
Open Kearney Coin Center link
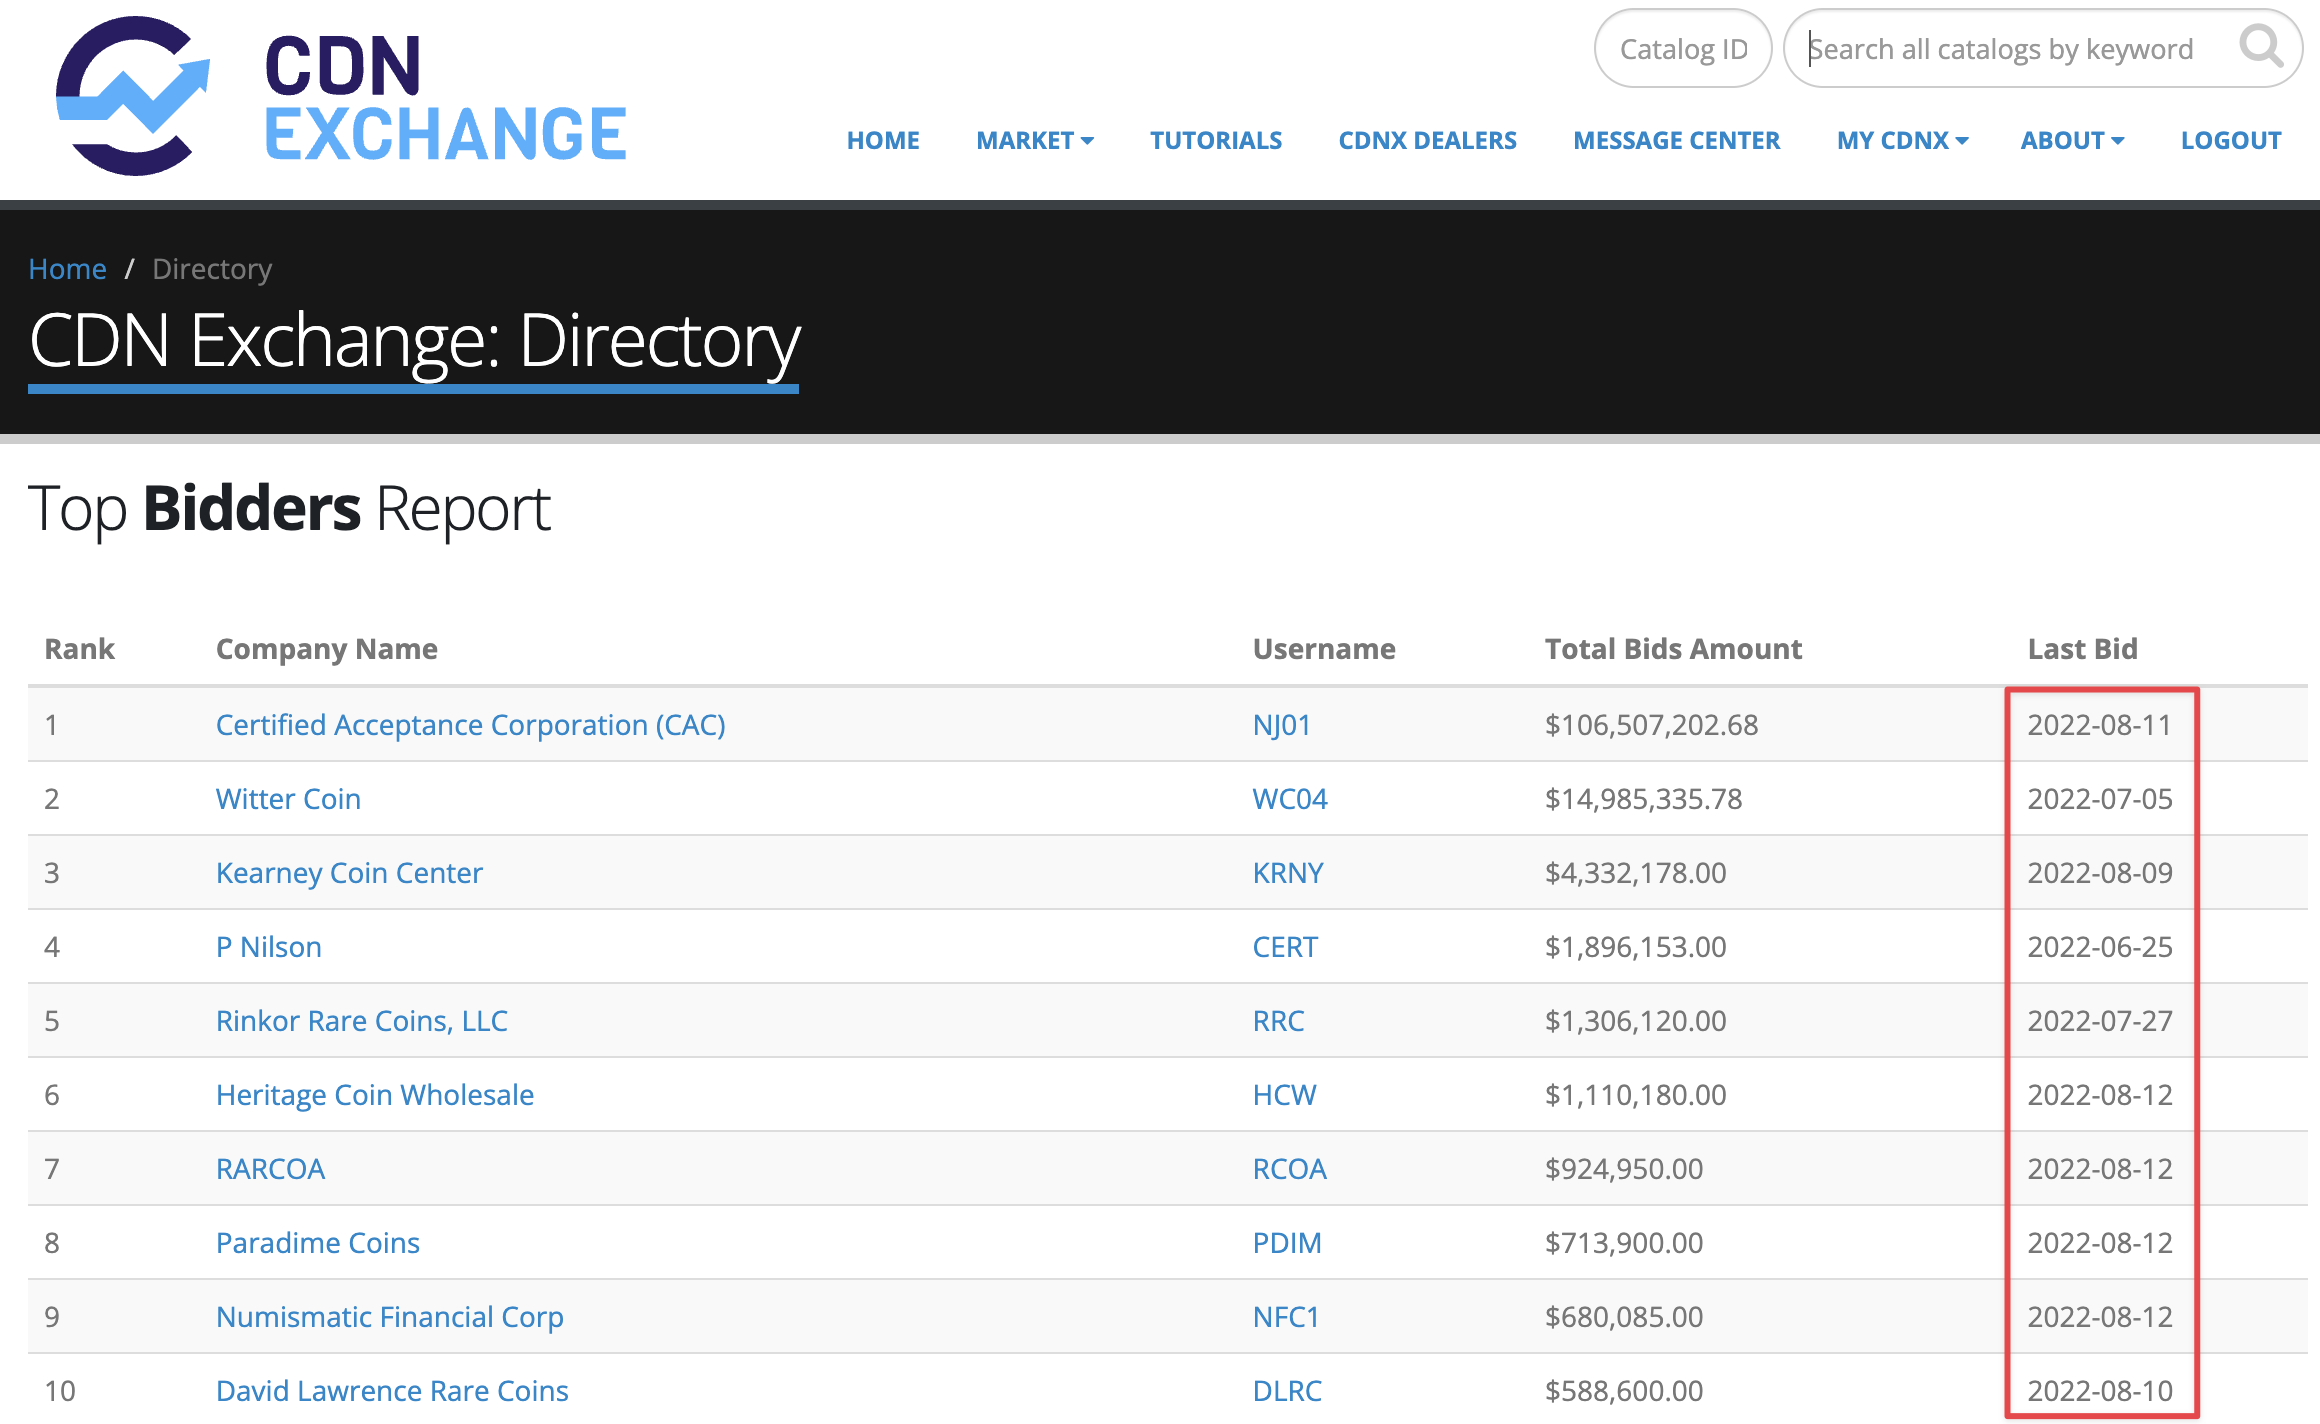pyautogui.click(x=349, y=873)
